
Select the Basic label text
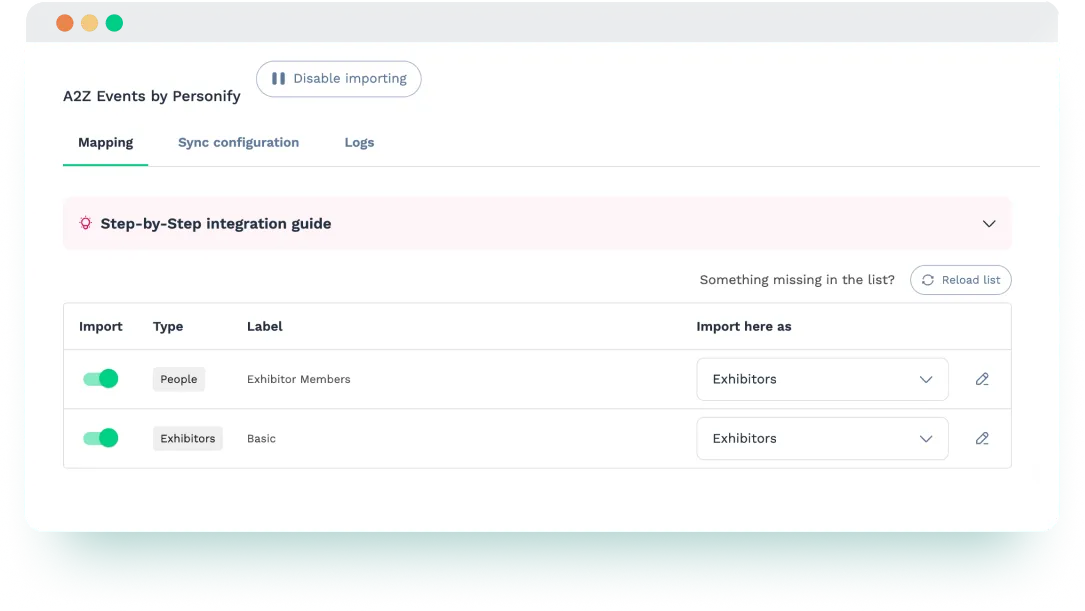coord(261,439)
